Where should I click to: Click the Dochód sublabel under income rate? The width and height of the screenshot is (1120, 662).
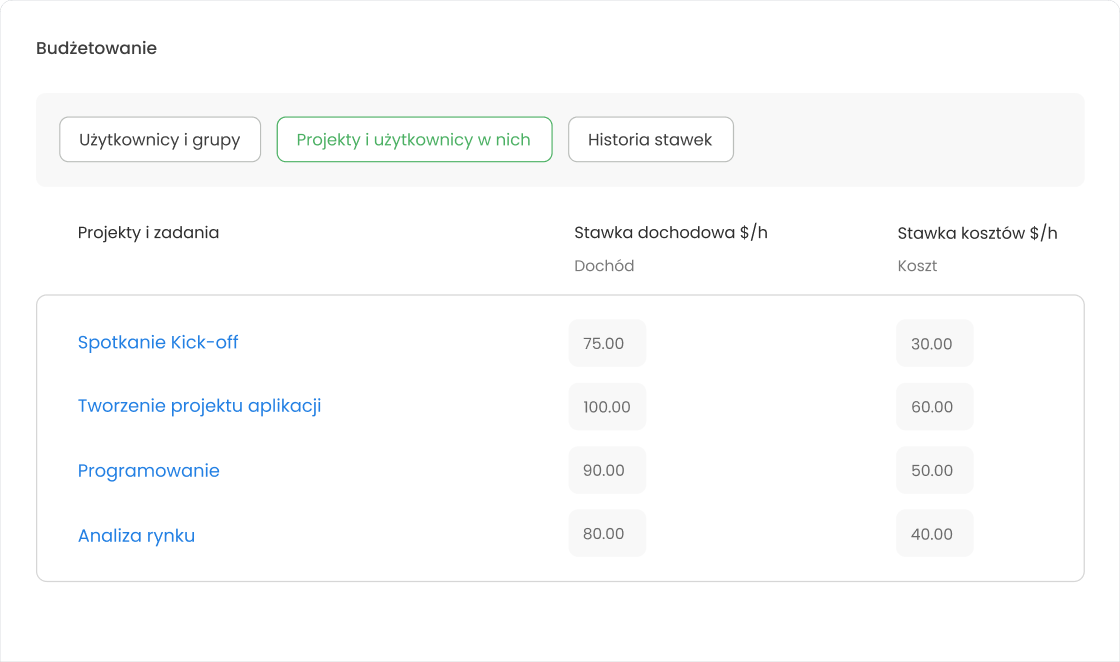click(604, 266)
